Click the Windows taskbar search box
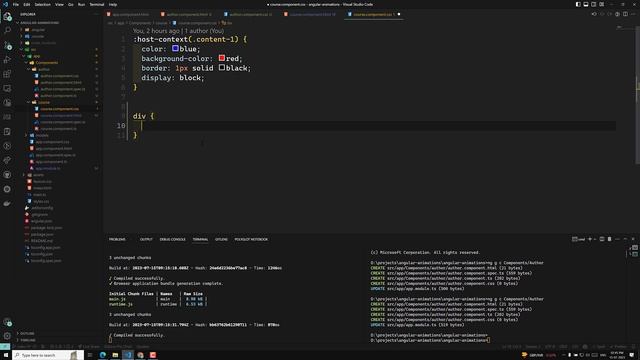This screenshot has height=360, width=640. [x=47, y=355]
